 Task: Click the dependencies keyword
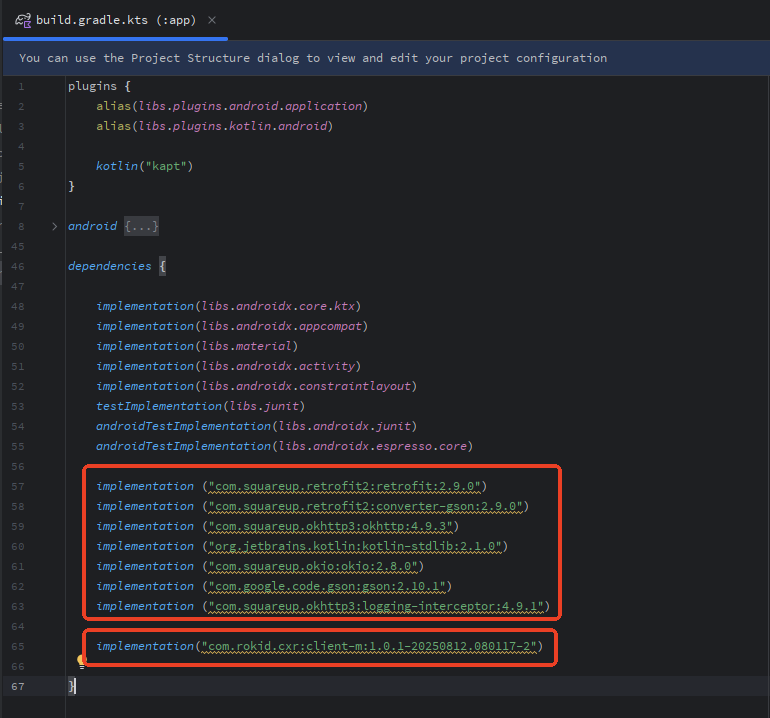110,266
